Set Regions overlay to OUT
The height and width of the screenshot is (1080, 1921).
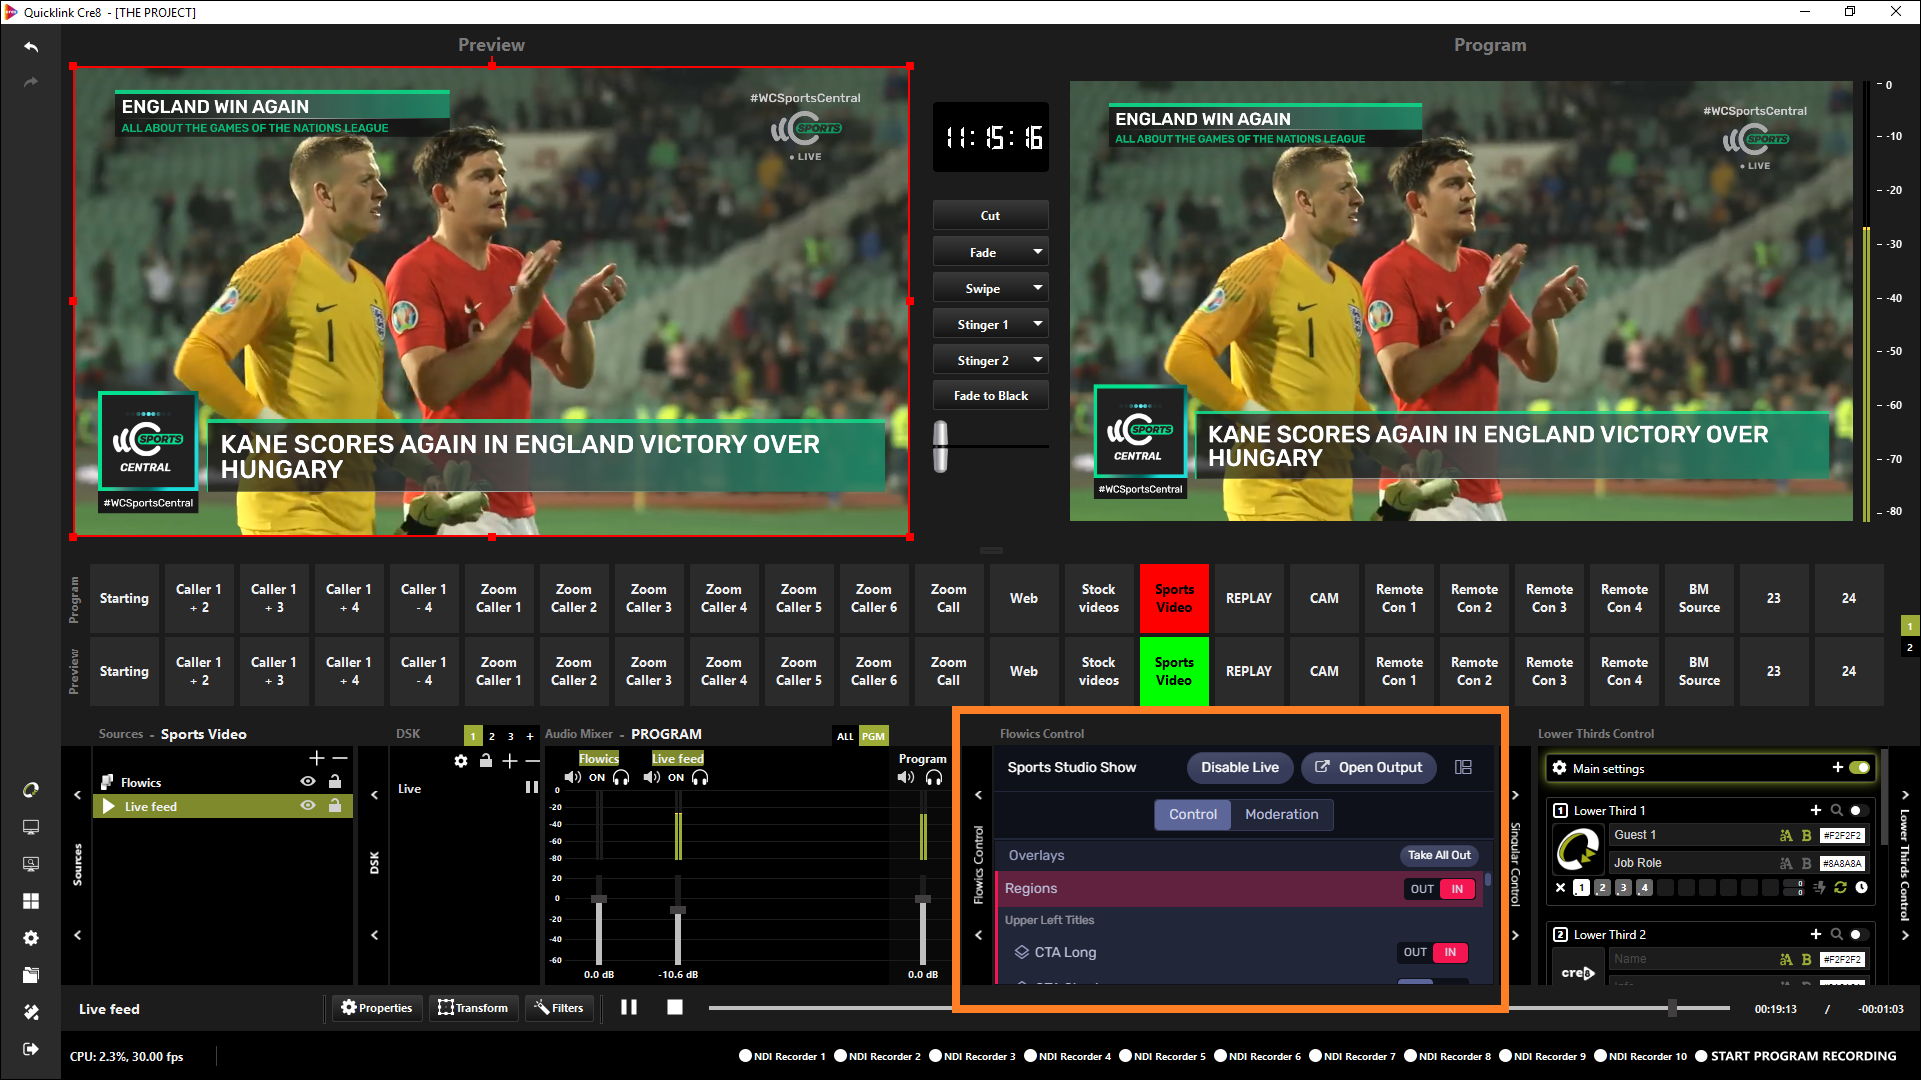point(1422,889)
